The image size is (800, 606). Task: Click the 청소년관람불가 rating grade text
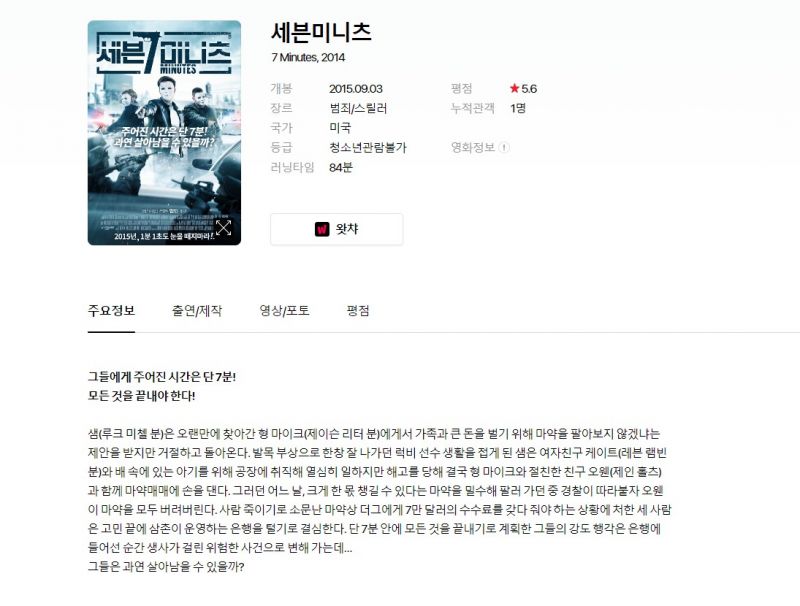tap(368, 147)
